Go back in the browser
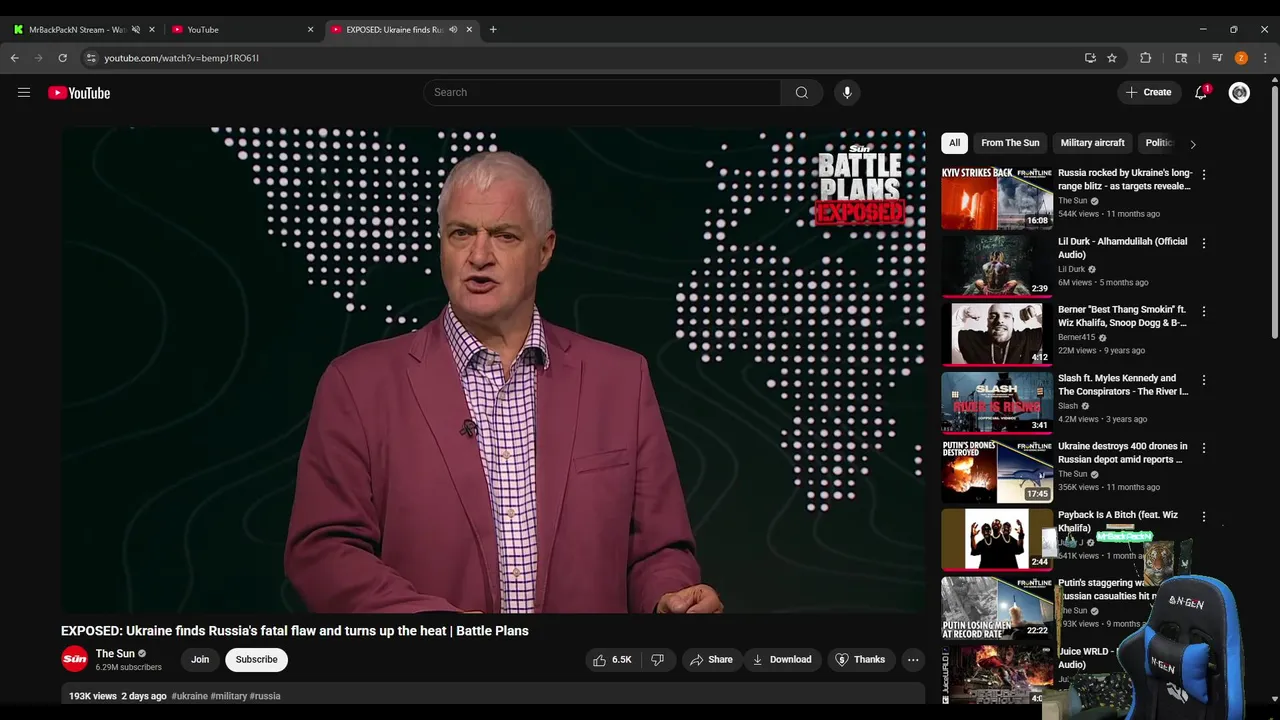 coord(15,58)
